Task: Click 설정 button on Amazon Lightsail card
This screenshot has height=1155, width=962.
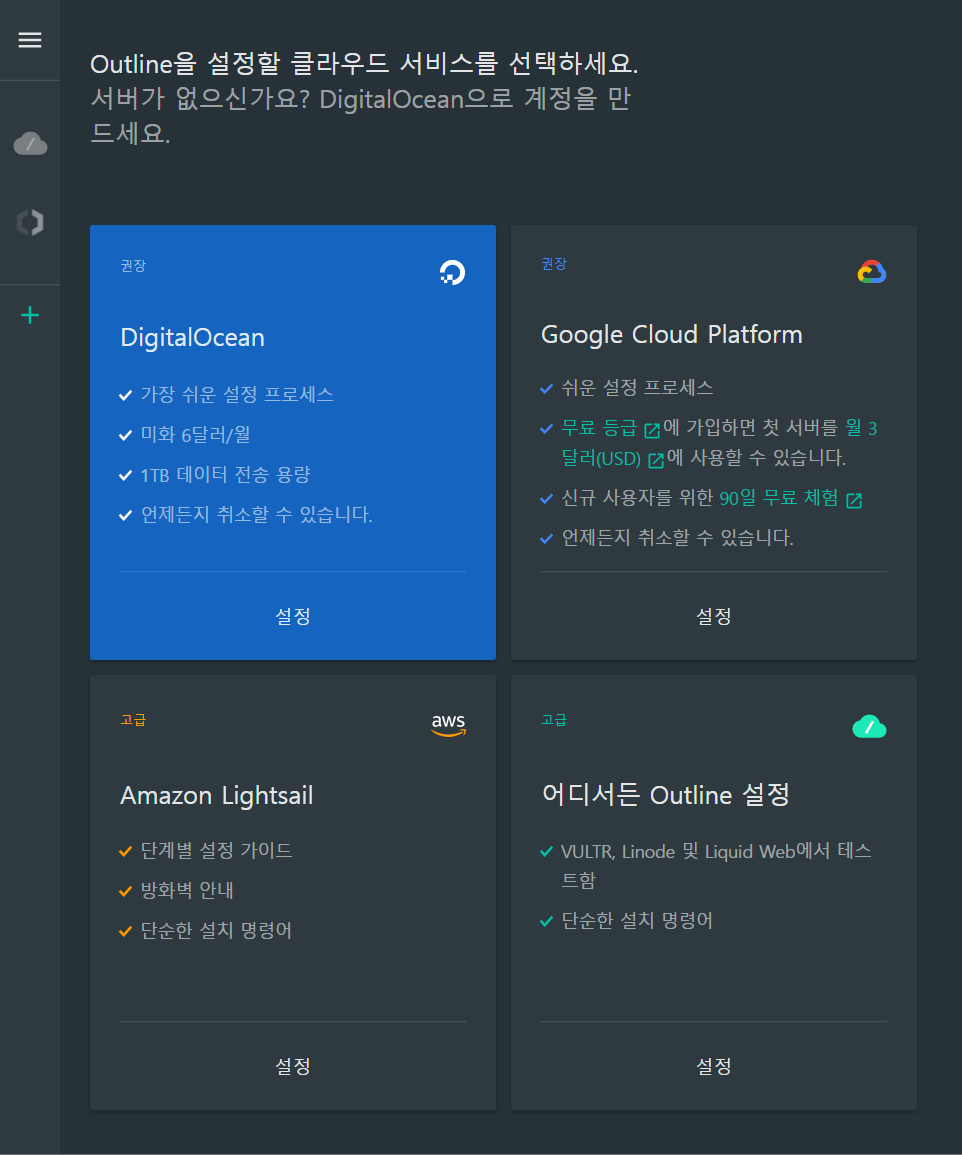Action: (x=292, y=1066)
